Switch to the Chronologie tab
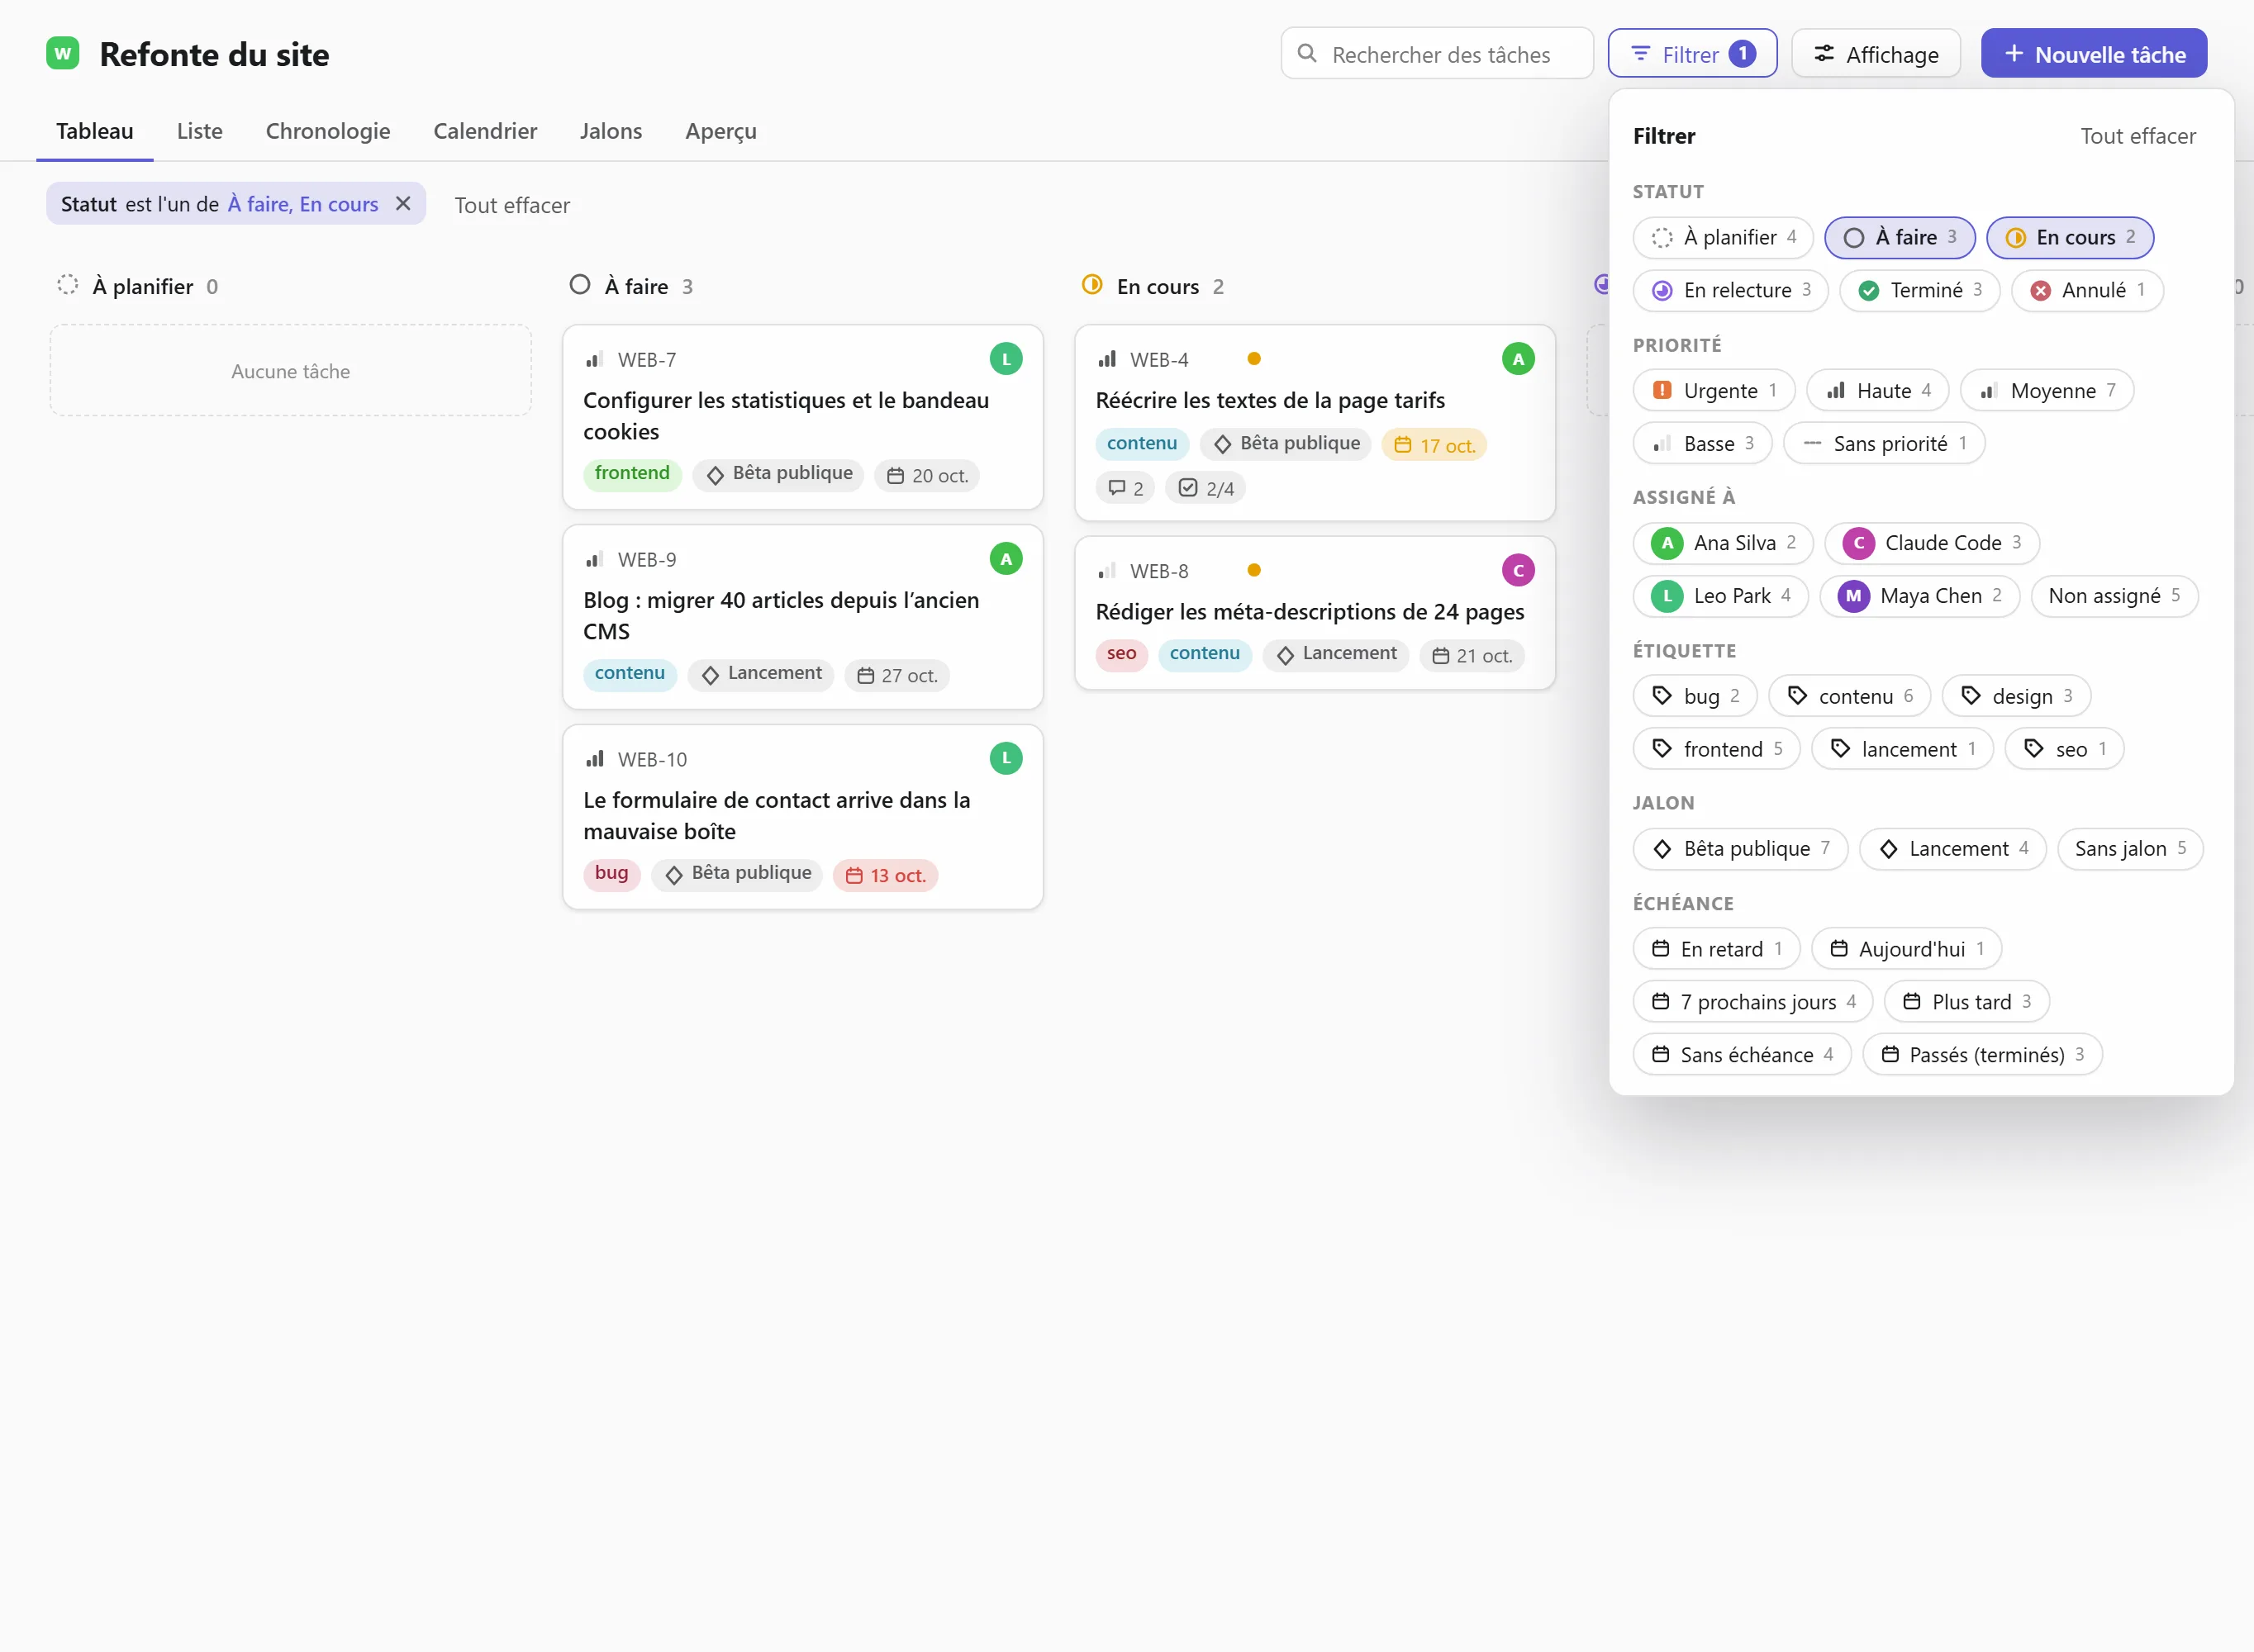2254x1652 pixels. 328,131
